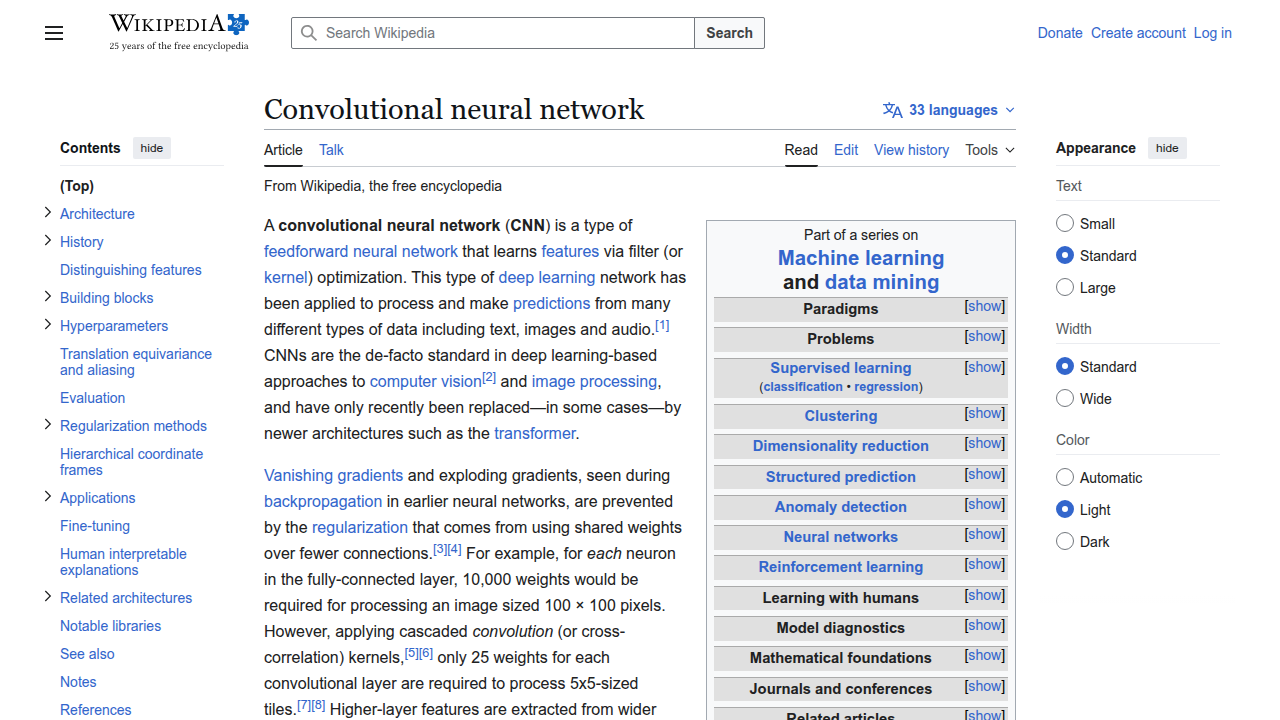This screenshot has height=720, width=1280.
Task: Click the Wikipedia logo
Action: click(x=179, y=32)
